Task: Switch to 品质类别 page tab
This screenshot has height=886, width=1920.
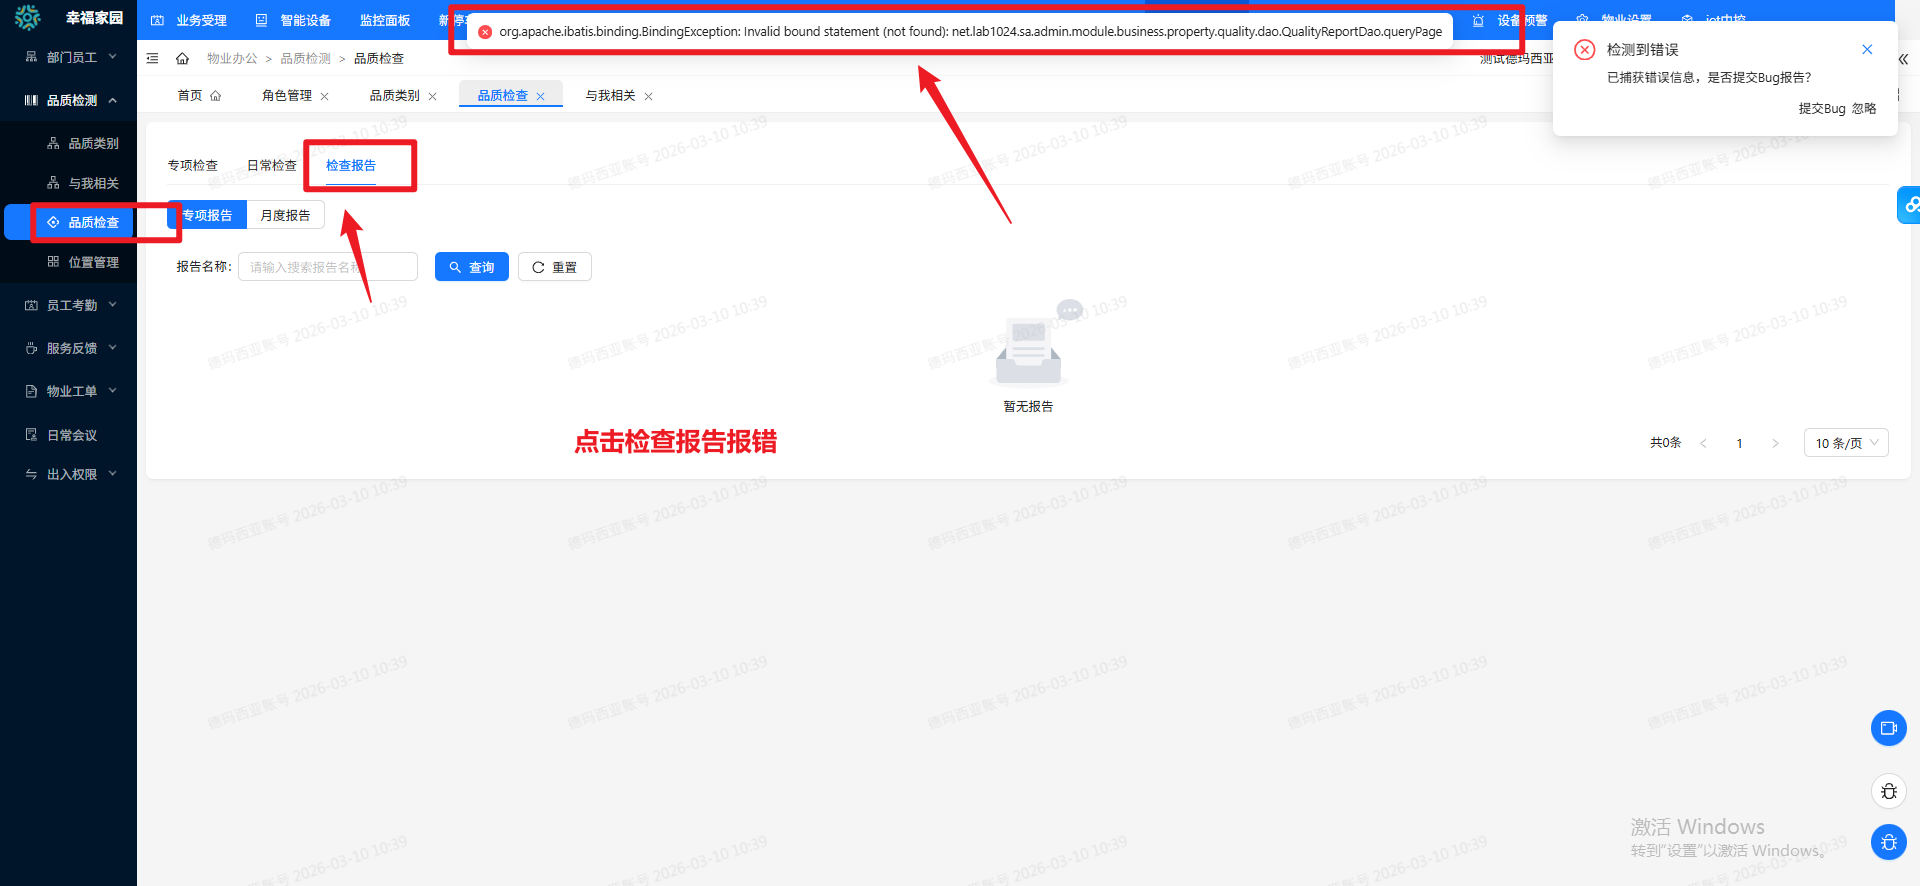Action: pyautogui.click(x=395, y=96)
